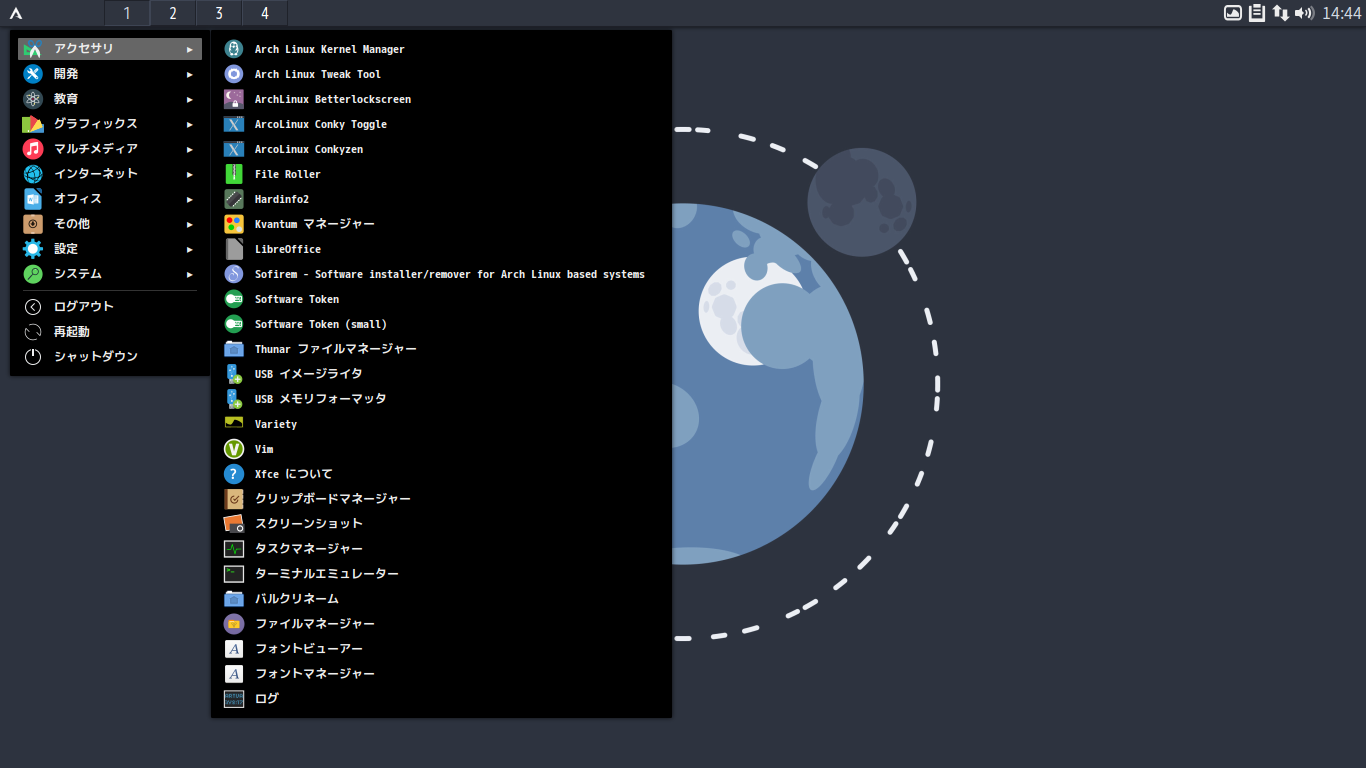Screen dimensions: 1366x768
Task: Click the フォントビューアー icon
Action: [x=234, y=649]
